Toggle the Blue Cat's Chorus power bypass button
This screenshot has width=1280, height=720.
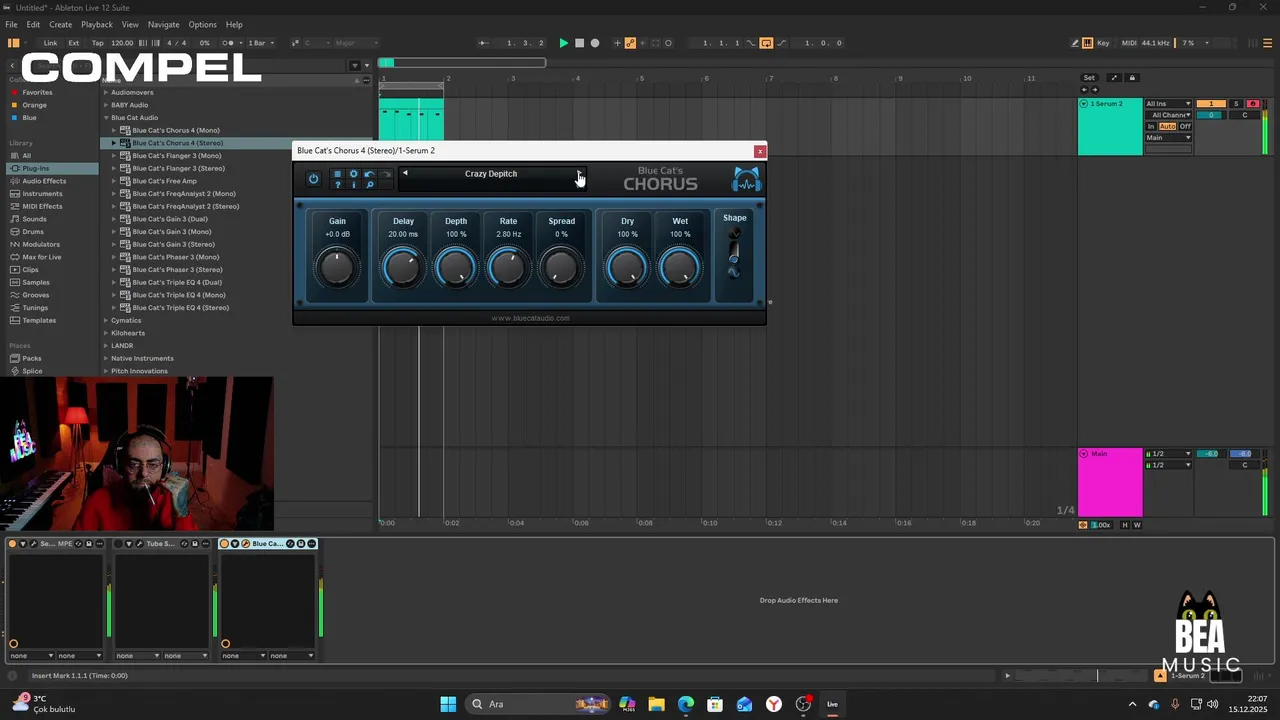click(x=313, y=179)
